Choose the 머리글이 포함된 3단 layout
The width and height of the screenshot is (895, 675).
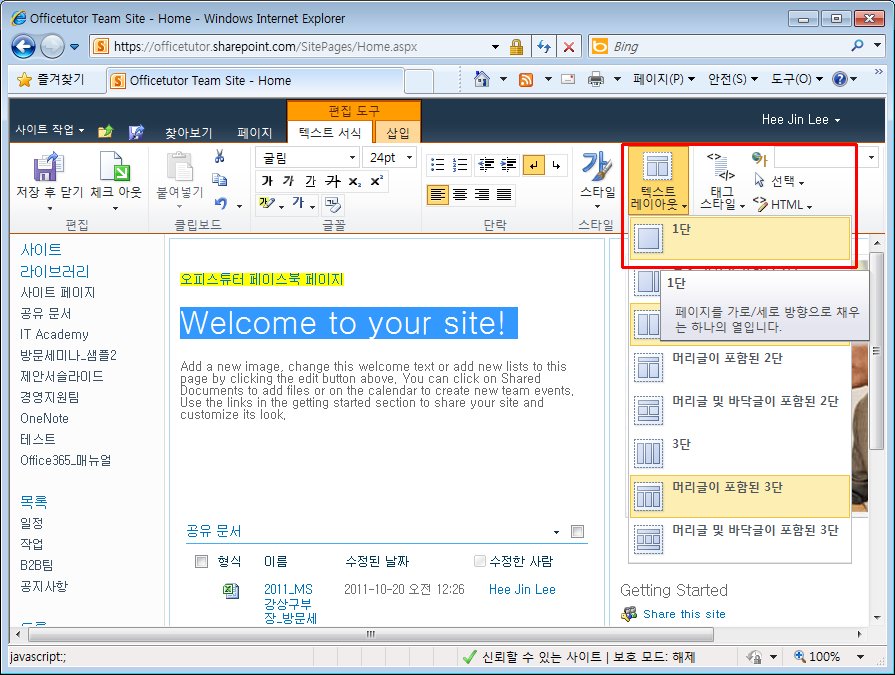tap(740, 496)
